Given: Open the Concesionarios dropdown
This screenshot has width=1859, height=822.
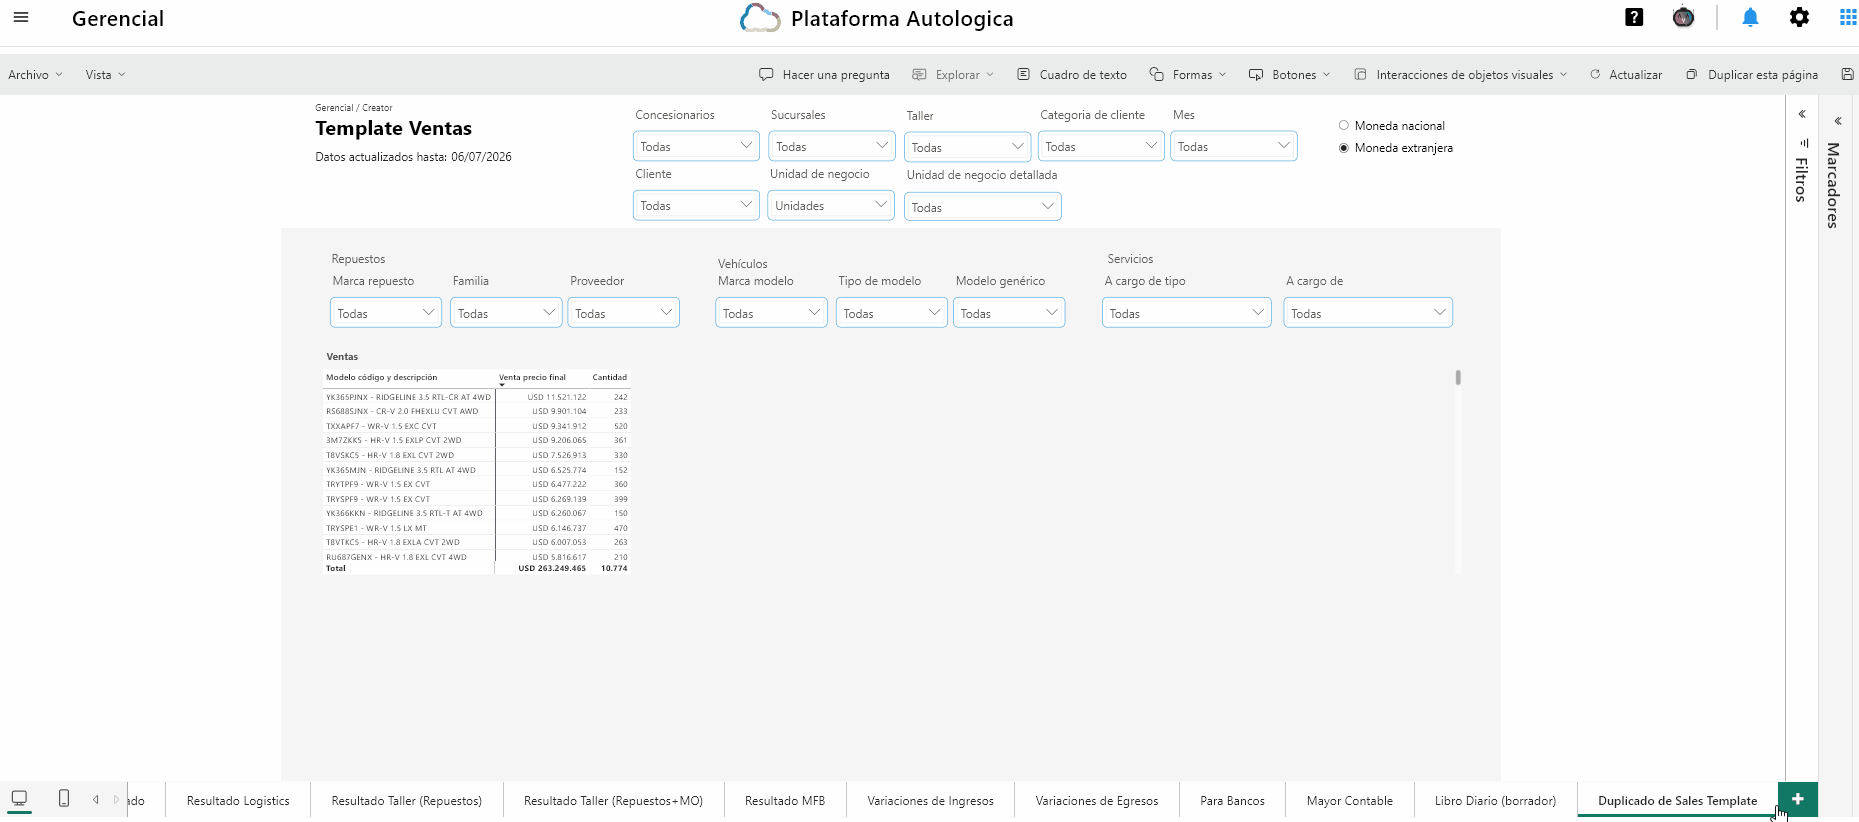Looking at the screenshot, I should [696, 146].
